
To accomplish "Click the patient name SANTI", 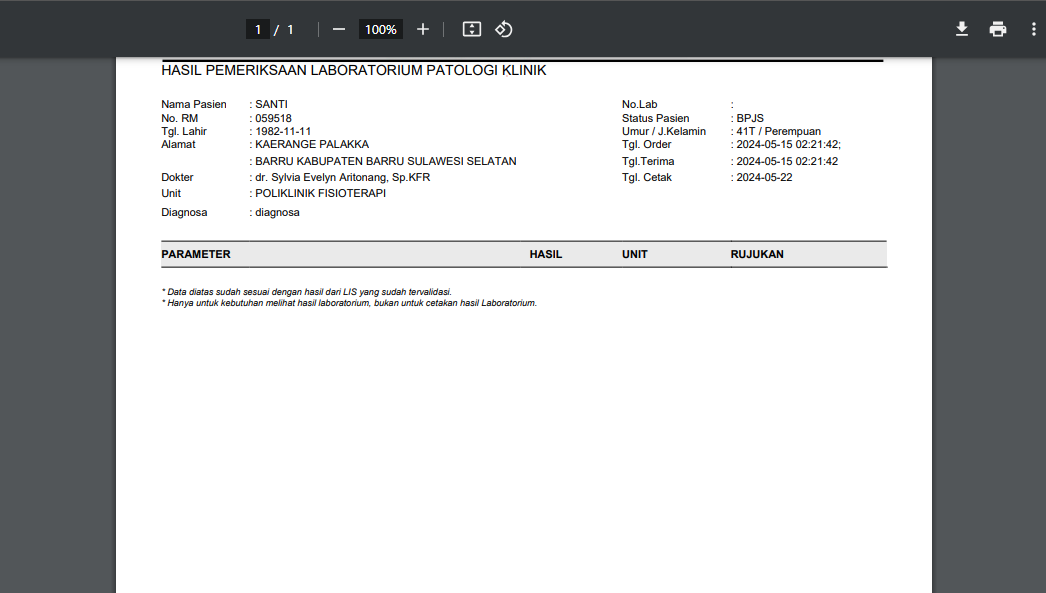I will (270, 104).
